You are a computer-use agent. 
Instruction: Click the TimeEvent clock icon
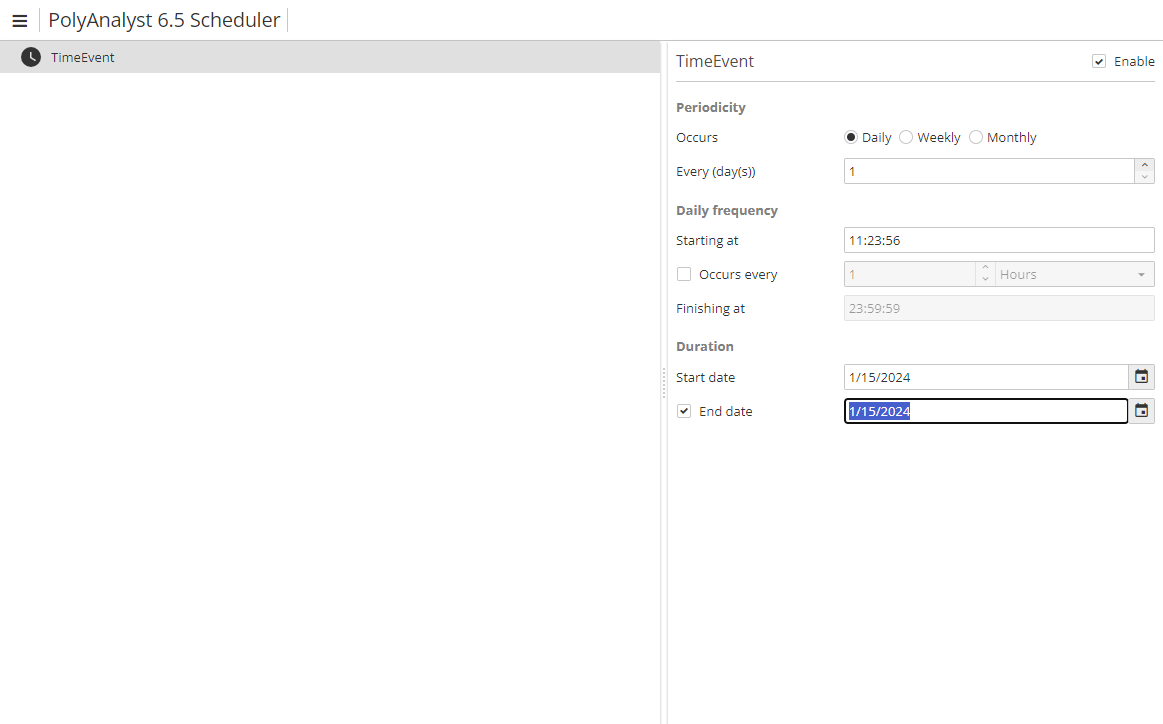click(x=31, y=57)
